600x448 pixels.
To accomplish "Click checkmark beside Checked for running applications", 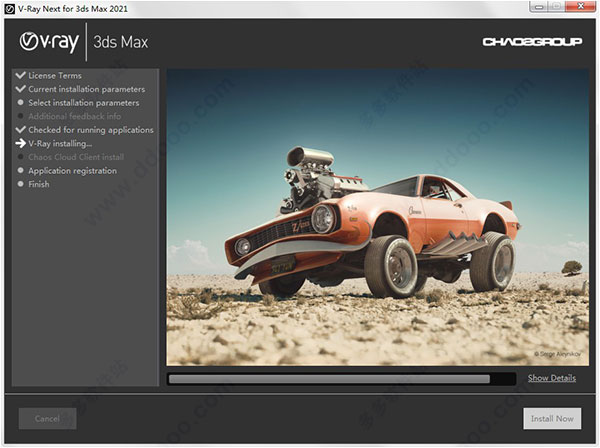I will (21, 129).
